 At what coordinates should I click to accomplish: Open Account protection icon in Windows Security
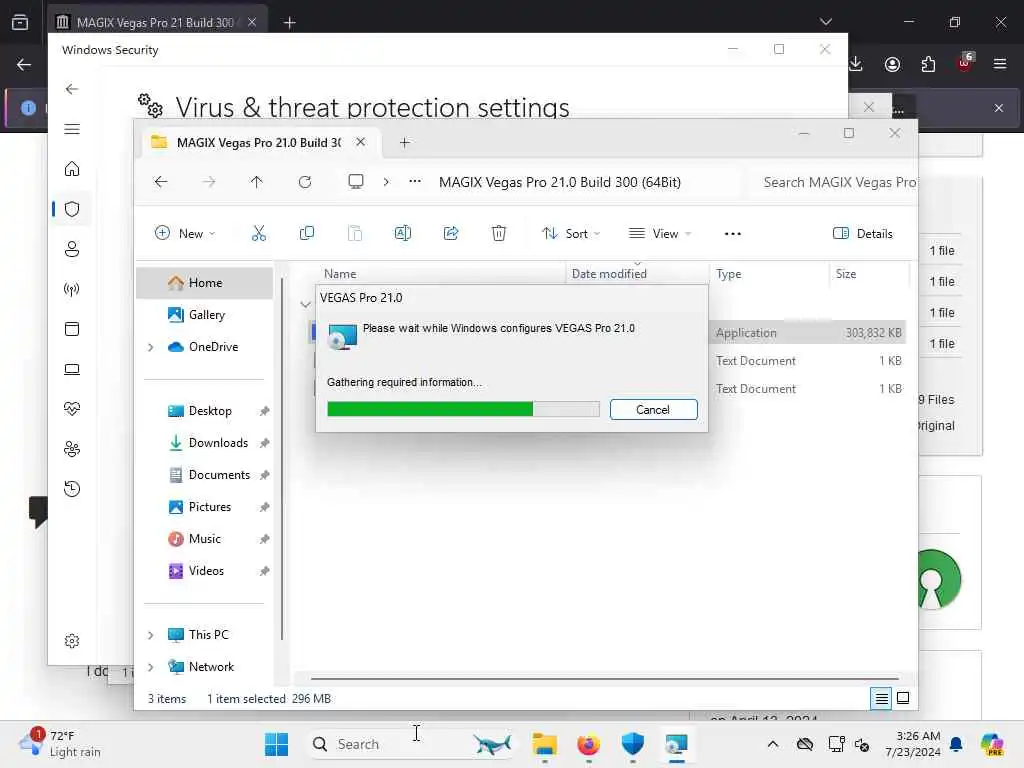pos(72,249)
